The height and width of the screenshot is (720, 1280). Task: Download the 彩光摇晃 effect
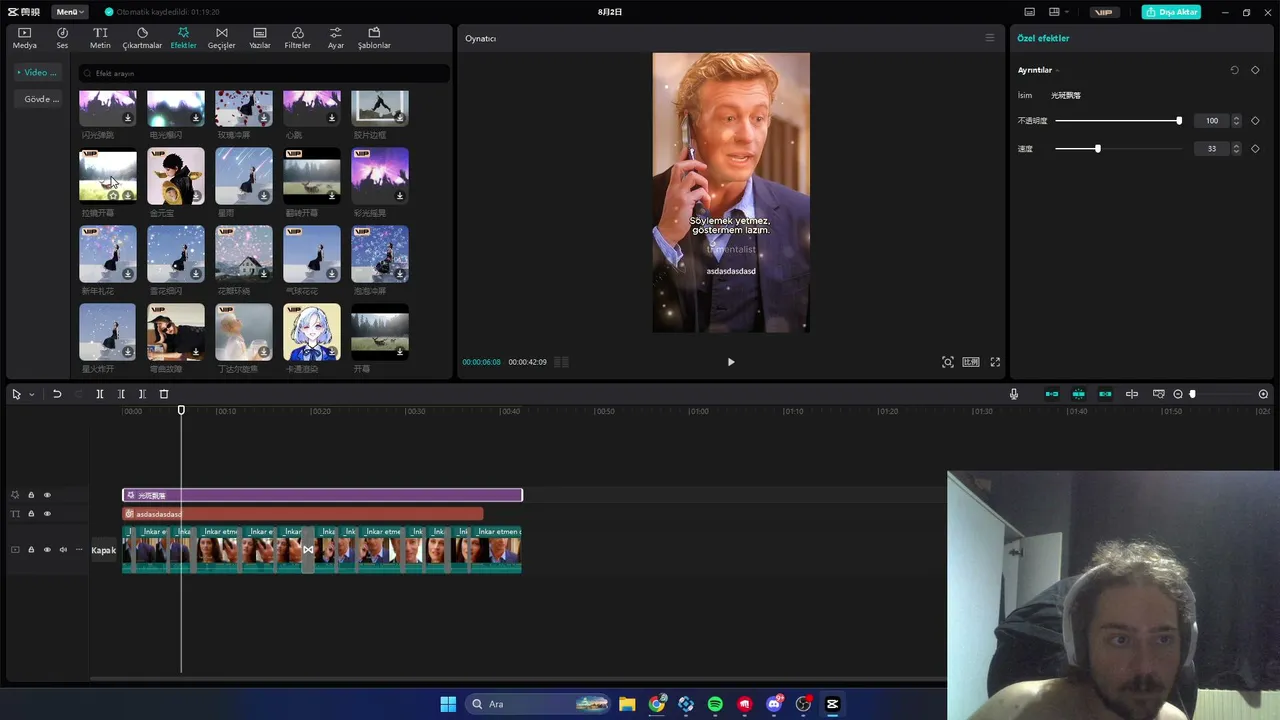400,196
